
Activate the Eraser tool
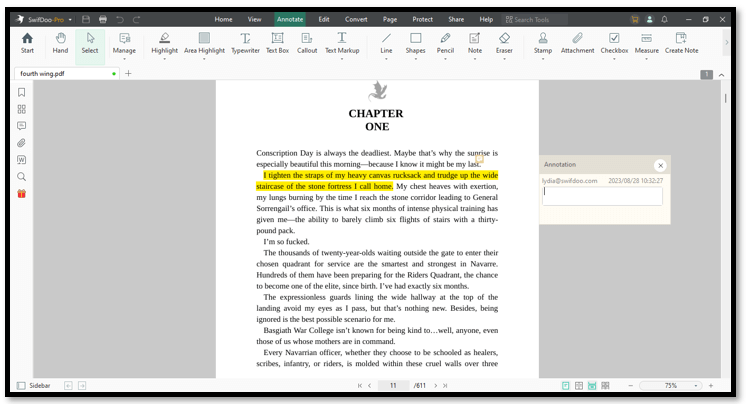504,42
